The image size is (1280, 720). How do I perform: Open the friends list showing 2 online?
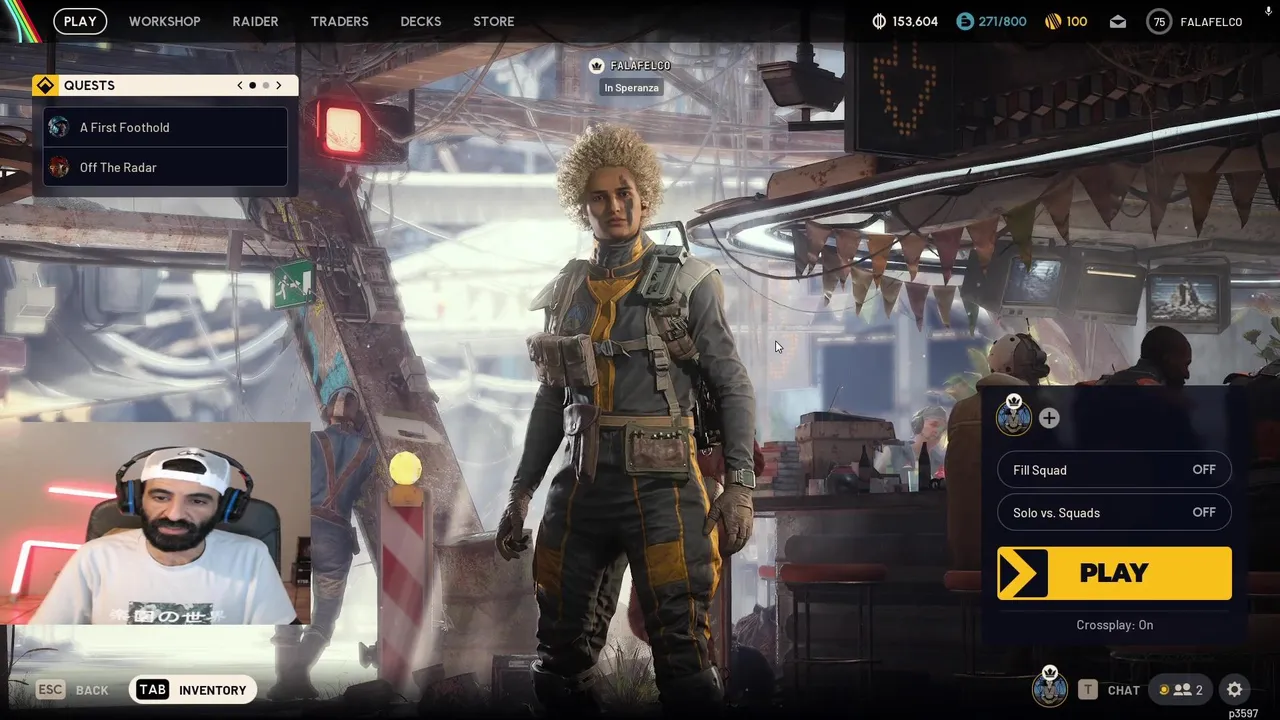pyautogui.click(x=1180, y=690)
